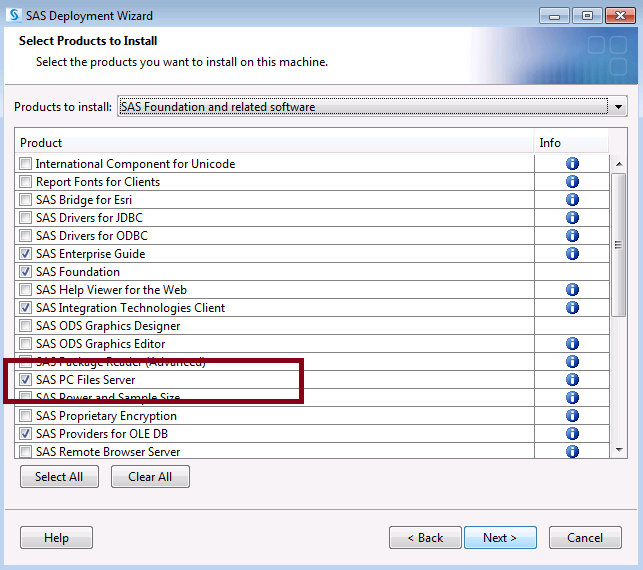Viewport: 643px width, 570px height.
Task: Click the Info column header
Action: [x=571, y=143]
